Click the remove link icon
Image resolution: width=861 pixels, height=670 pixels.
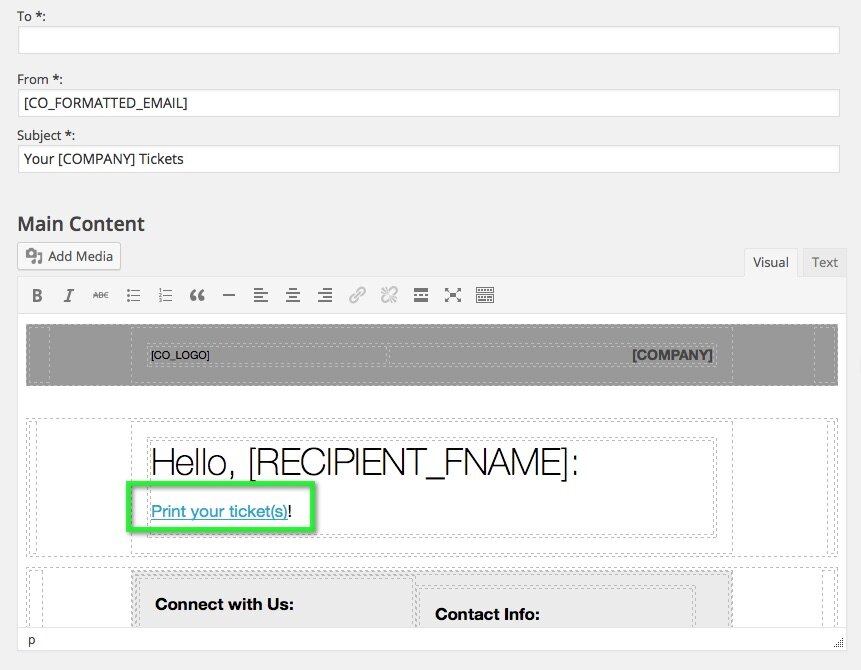pyautogui.click(x=389, y=295)
